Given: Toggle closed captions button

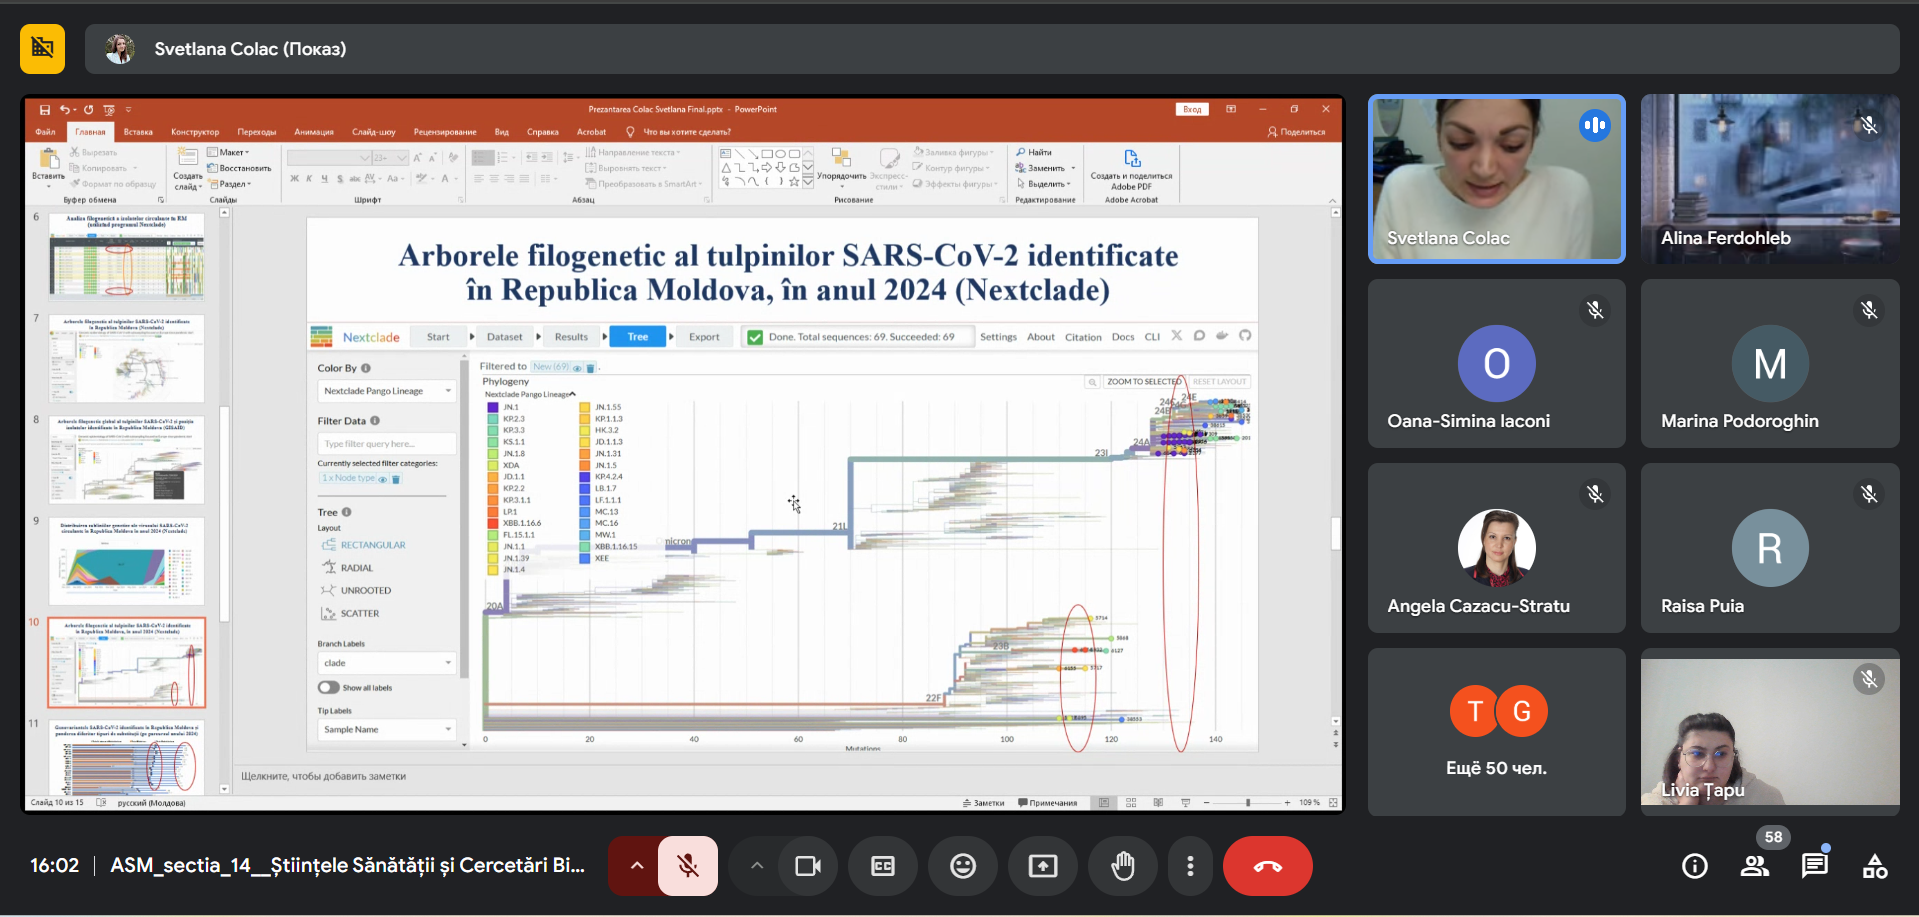Looking at the screenshot, I should point(883,866).
